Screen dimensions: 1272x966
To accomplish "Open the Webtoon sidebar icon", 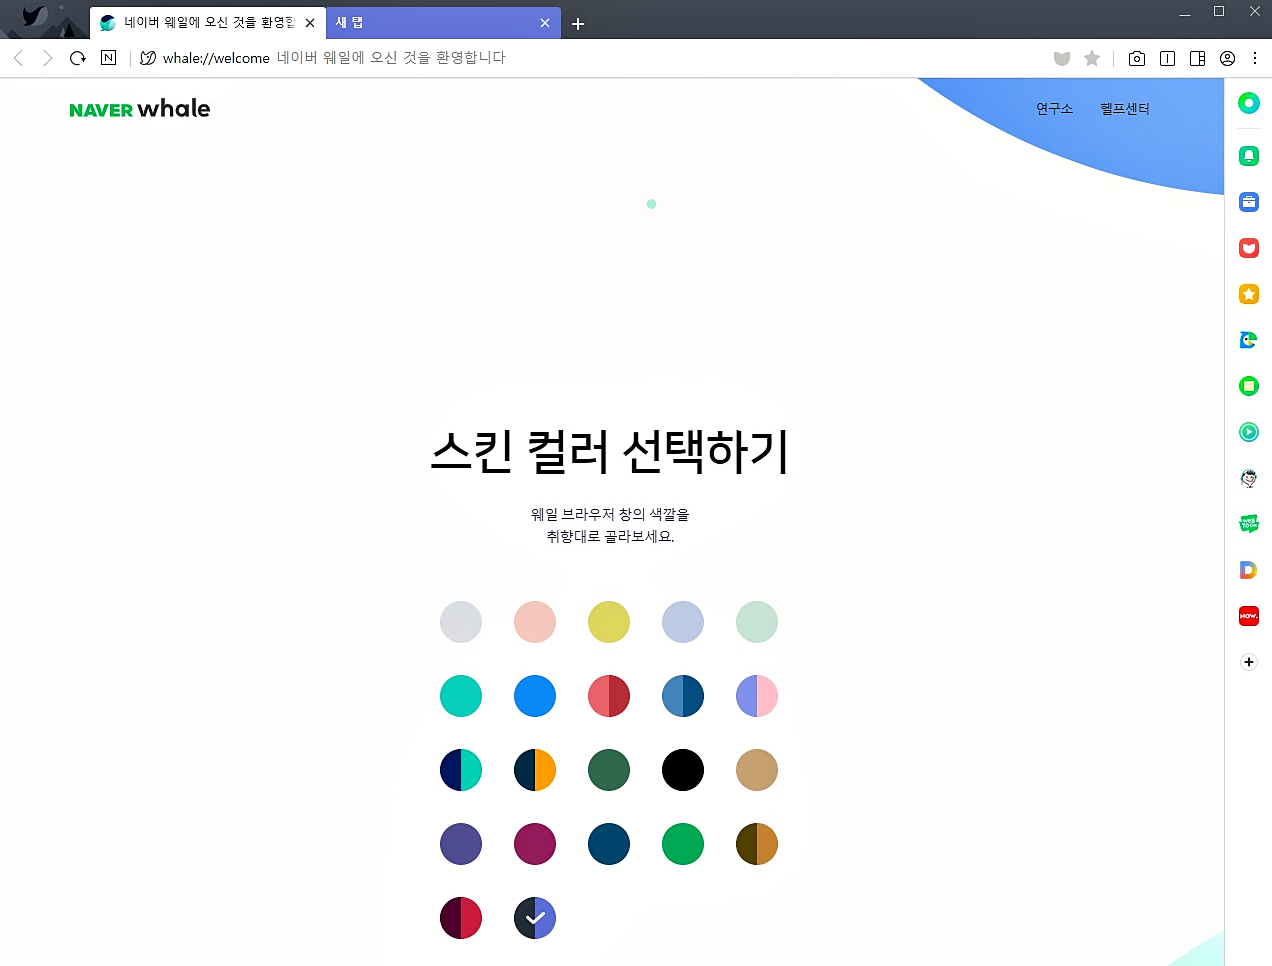I will point(1249,524).
